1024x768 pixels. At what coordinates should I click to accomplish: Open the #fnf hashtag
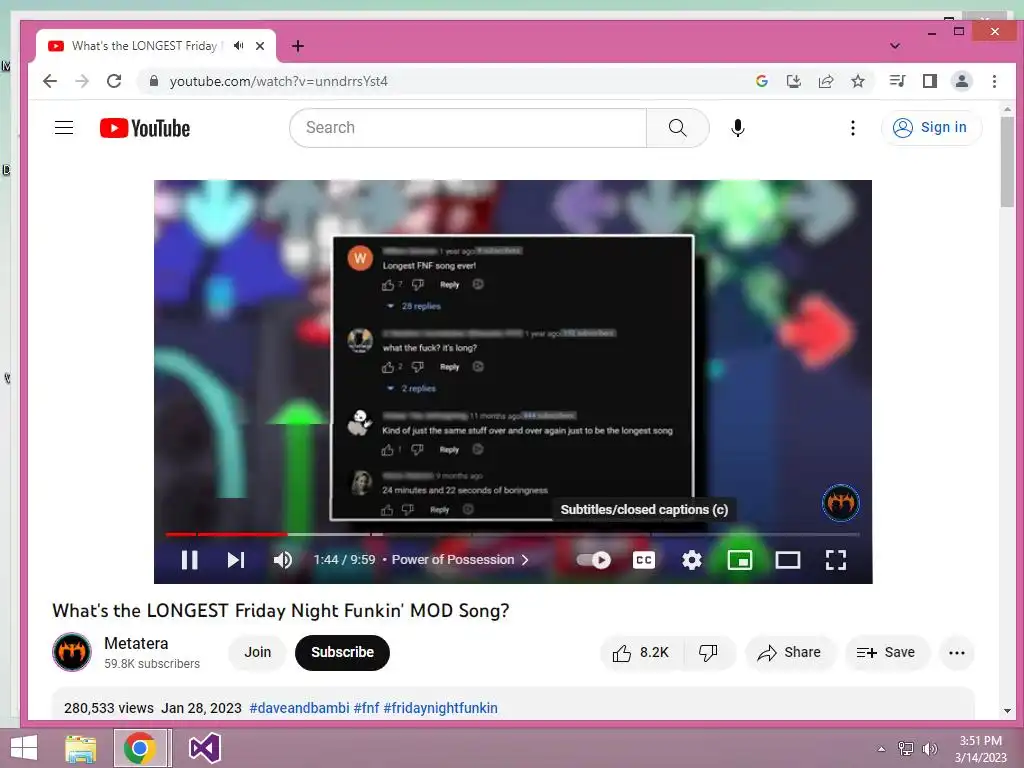click(x=366, y=708)
